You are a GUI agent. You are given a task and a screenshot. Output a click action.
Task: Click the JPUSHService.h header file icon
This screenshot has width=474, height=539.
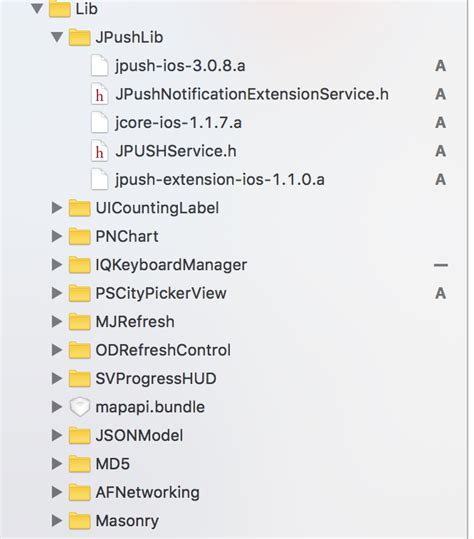(99, 151)
